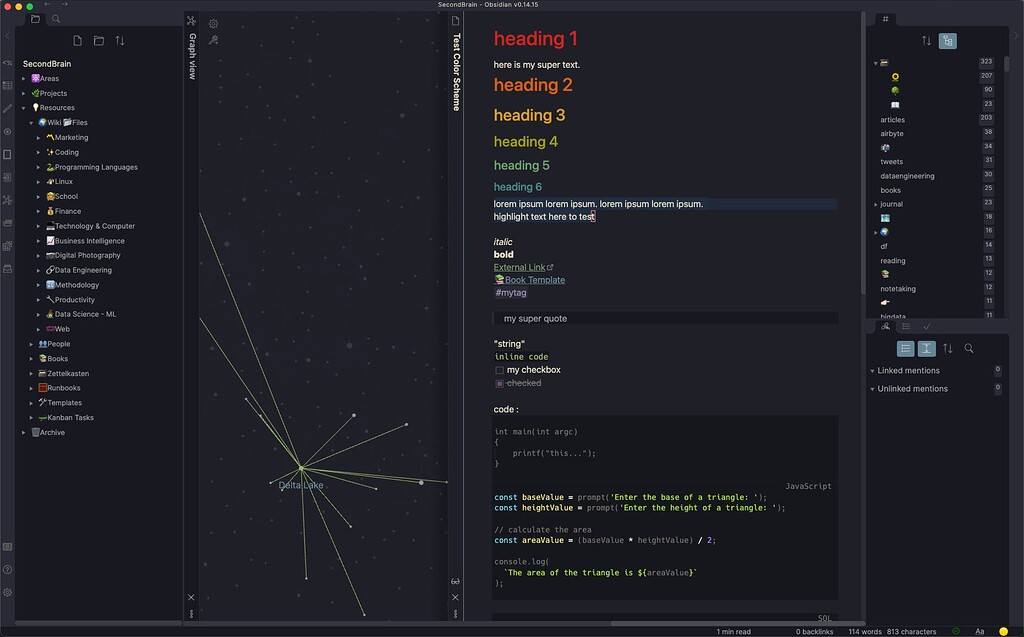Select the 'dataengineering' tag
This screenshot has height=637, width=1024.
coord(907,176)
